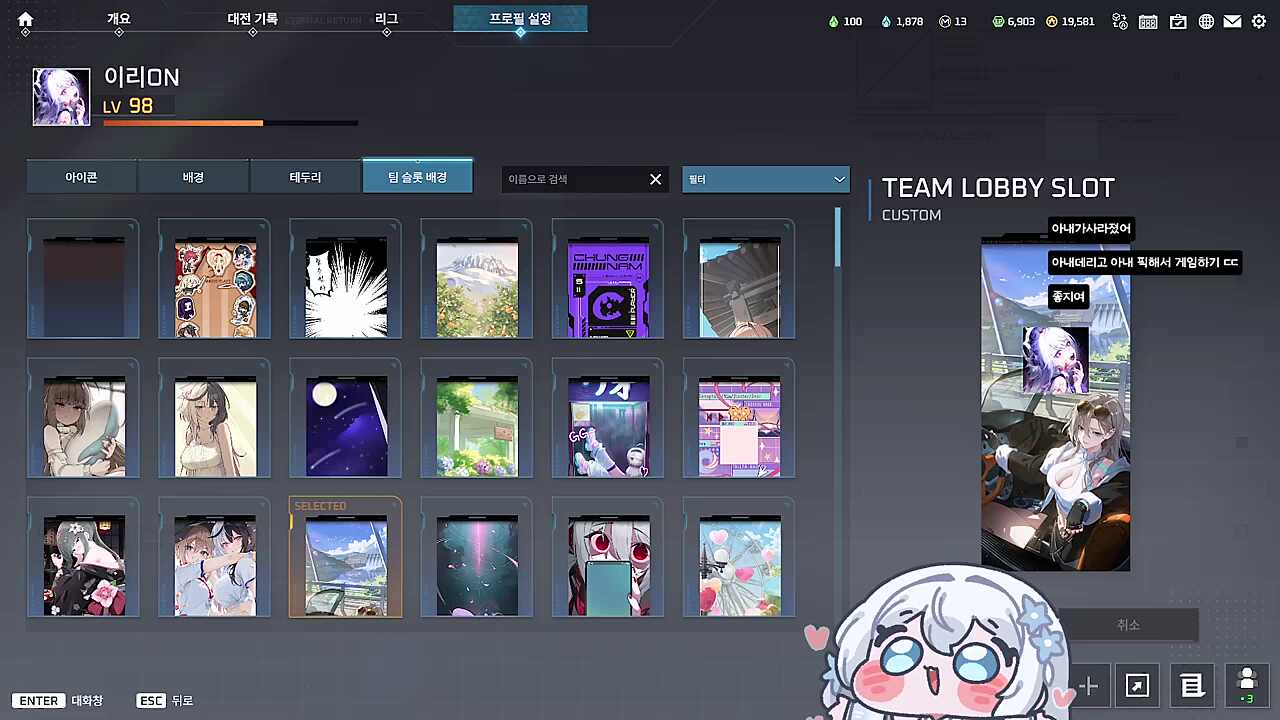The image size is (1280, 720).
Task: Select the purple CHUNGNAM slot background thumbnail
Action: point(608,286)
